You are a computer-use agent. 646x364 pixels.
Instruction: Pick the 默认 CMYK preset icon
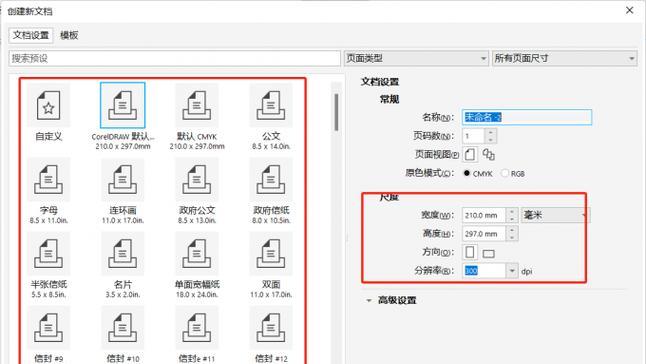tap(197, 105)
